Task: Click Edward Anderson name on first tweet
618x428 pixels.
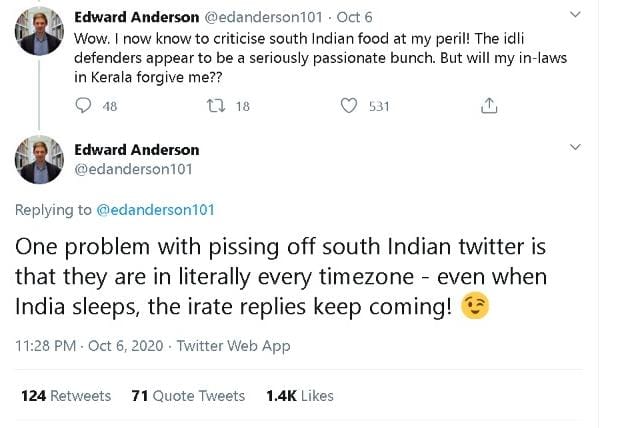Action: [x=136, y=18]
